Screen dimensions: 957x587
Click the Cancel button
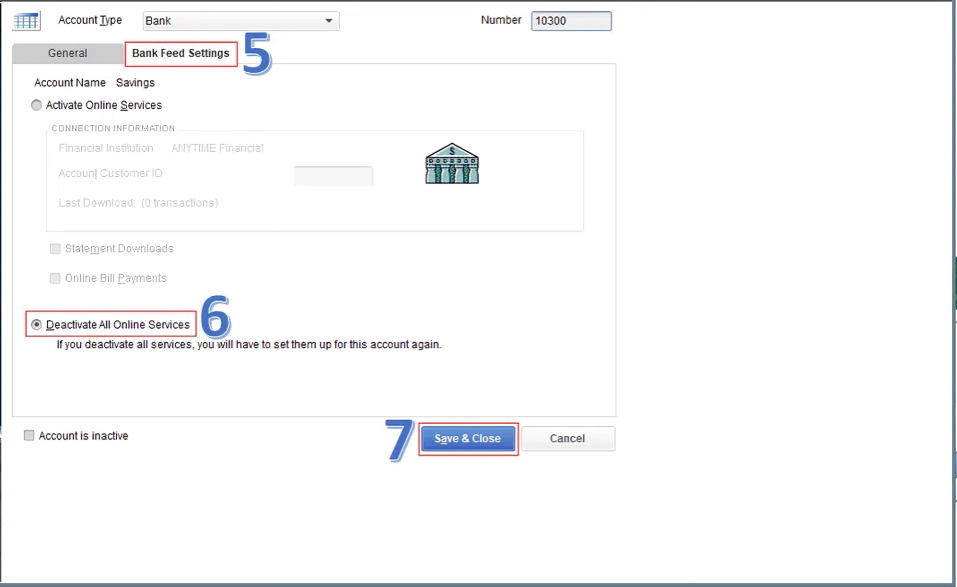pyautogui.click(x=567, y=439)
